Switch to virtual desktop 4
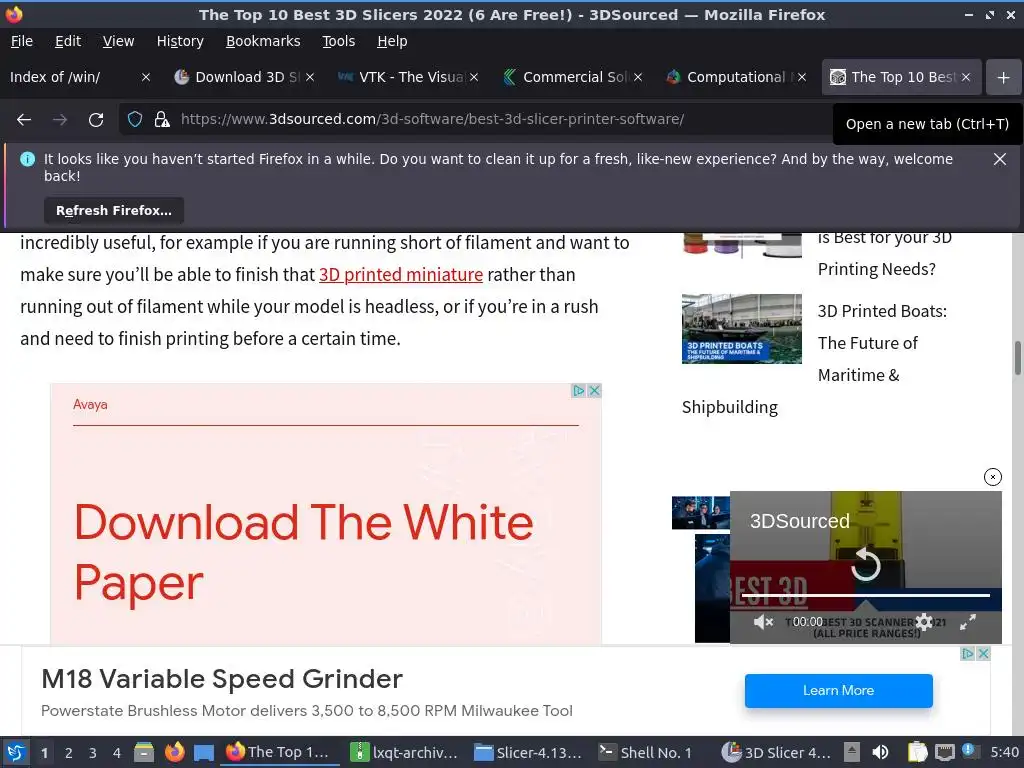Screen dimensions: 1024x768 click(117, 753)
